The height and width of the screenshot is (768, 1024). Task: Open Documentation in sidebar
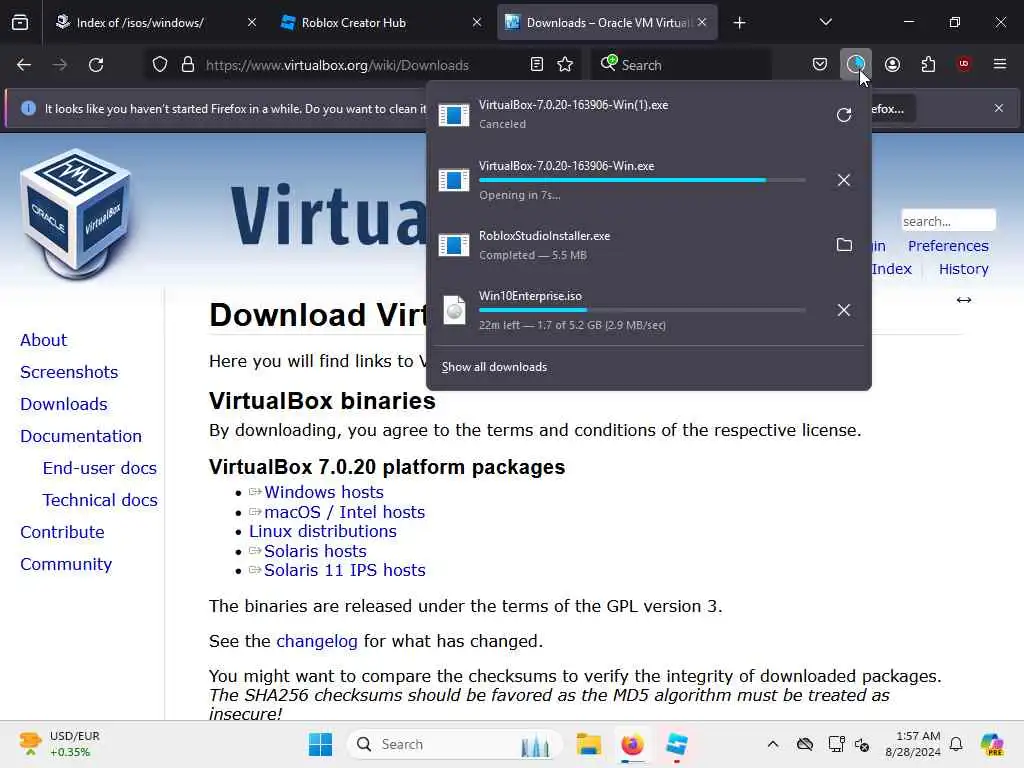(81, 436)
